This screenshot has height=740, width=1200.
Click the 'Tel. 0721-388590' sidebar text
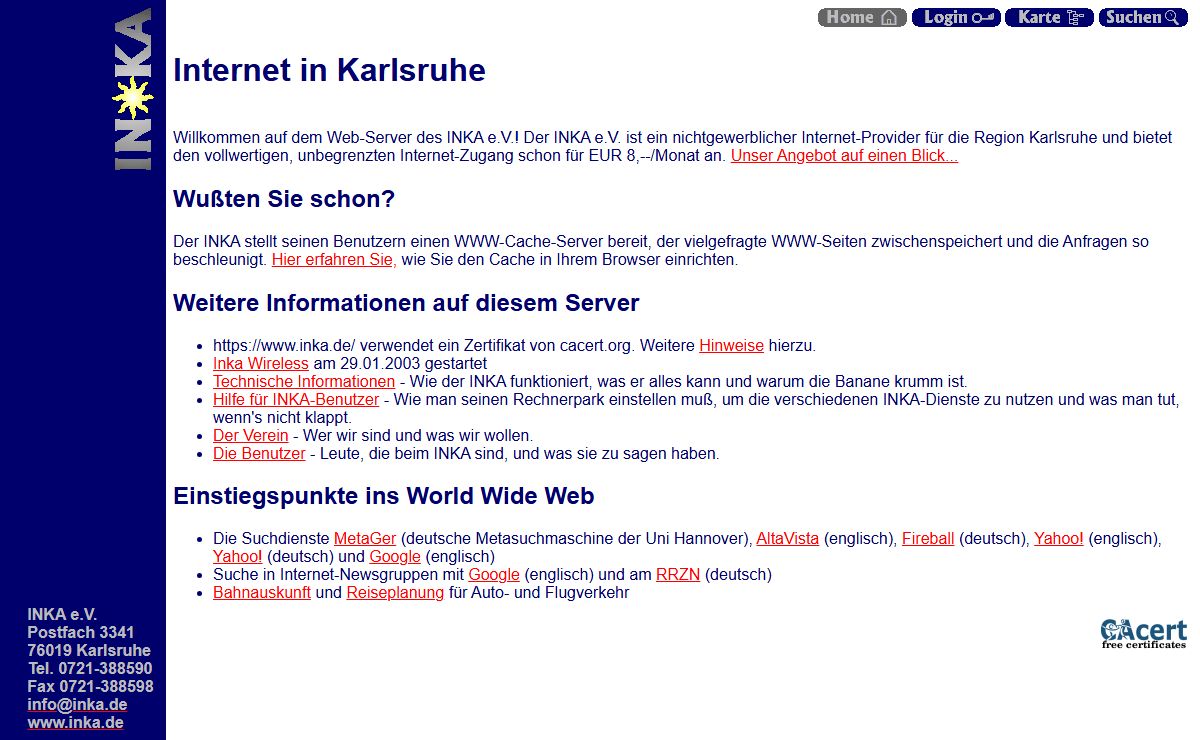point(90,669)
